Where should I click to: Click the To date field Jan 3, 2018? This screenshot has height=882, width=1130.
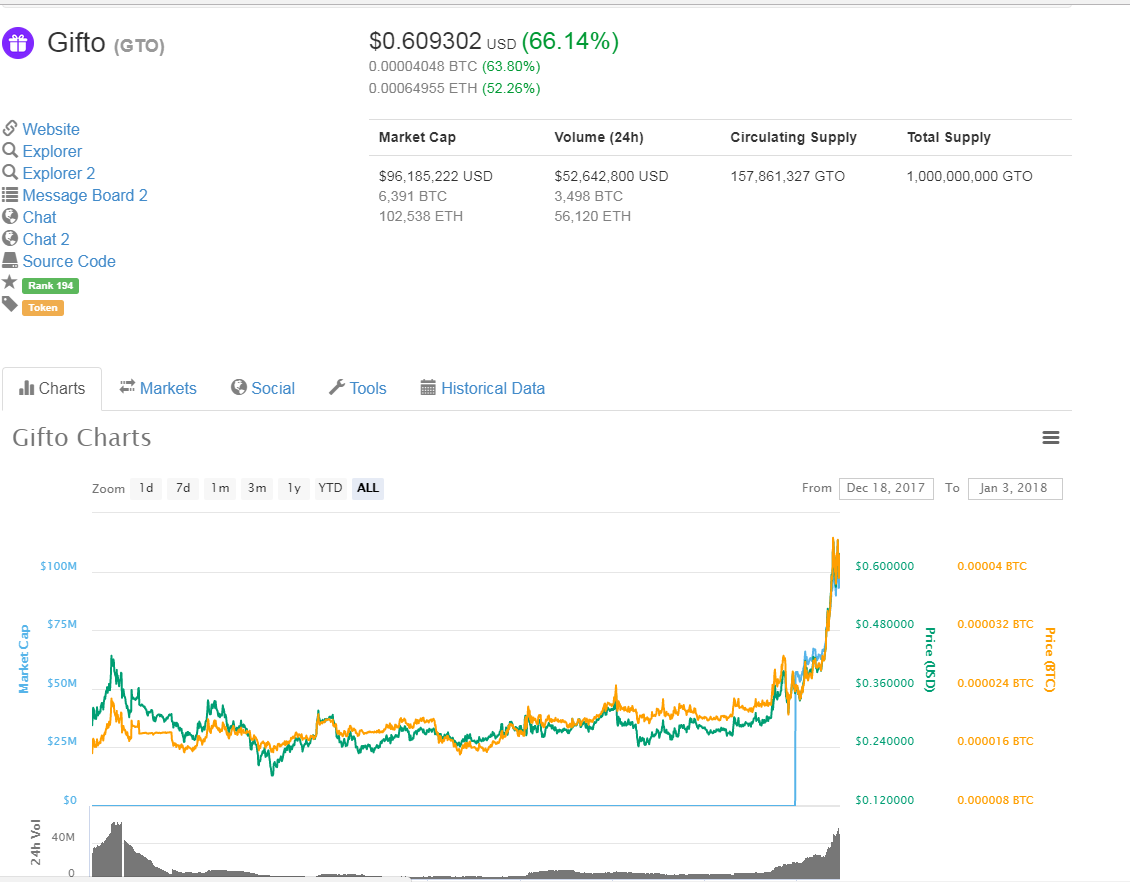1015,489
